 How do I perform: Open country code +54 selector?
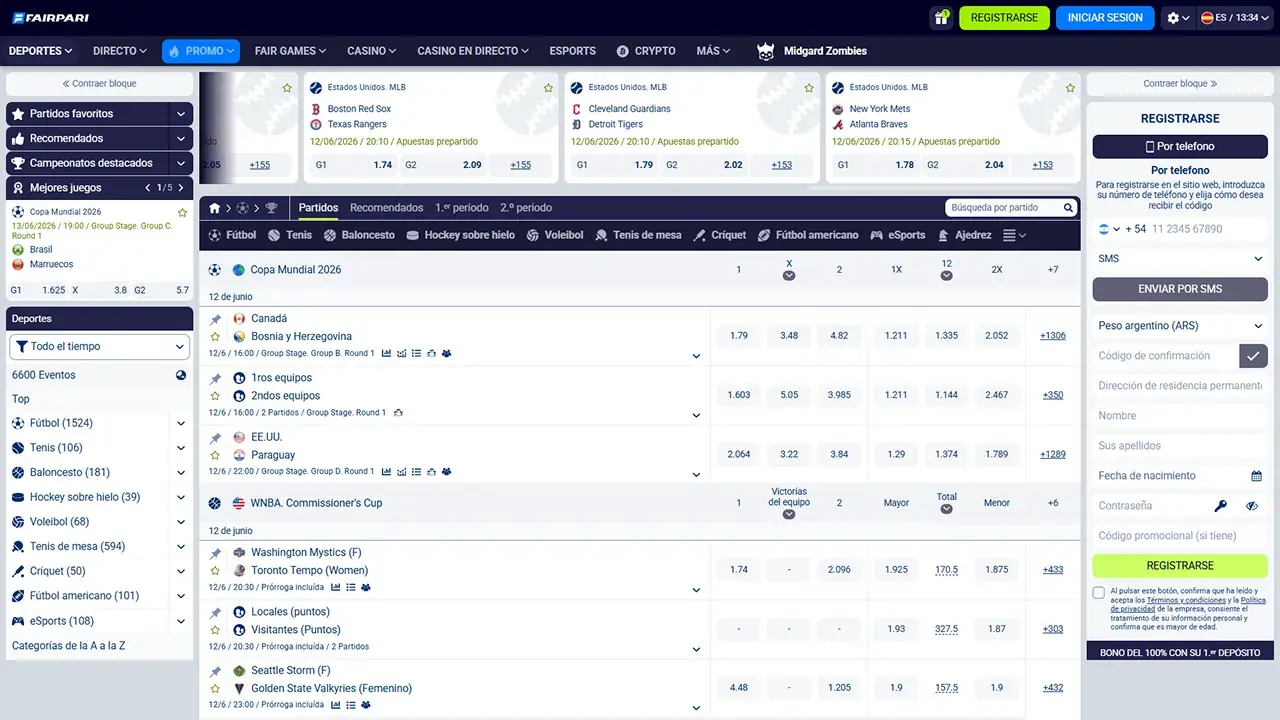(x=1121, y=229)
